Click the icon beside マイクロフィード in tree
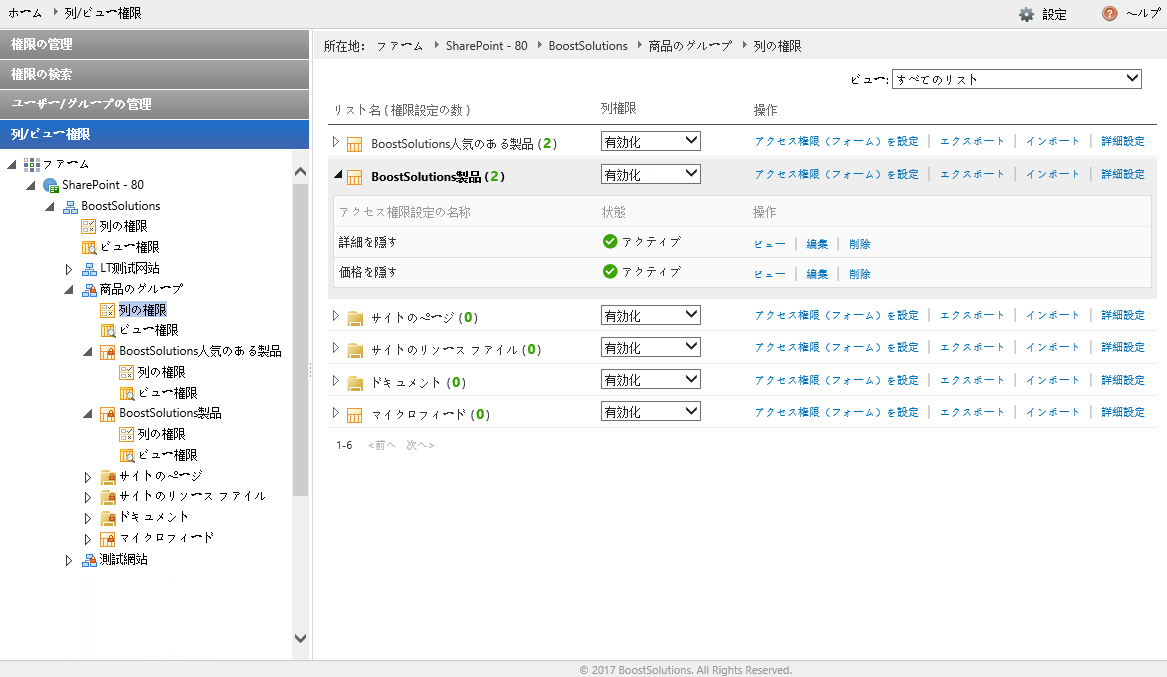Viewport: 1167px width, 677px height. [108, 539]
